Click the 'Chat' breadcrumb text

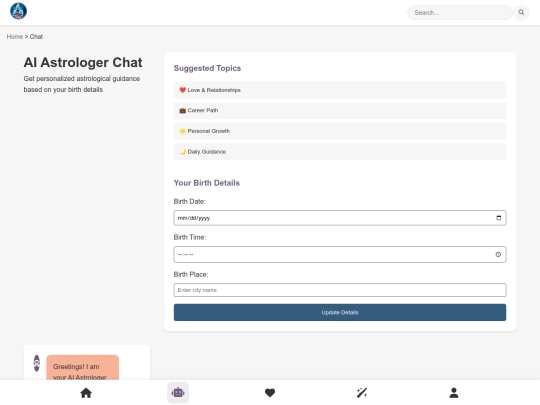click(x=36, y=37)
